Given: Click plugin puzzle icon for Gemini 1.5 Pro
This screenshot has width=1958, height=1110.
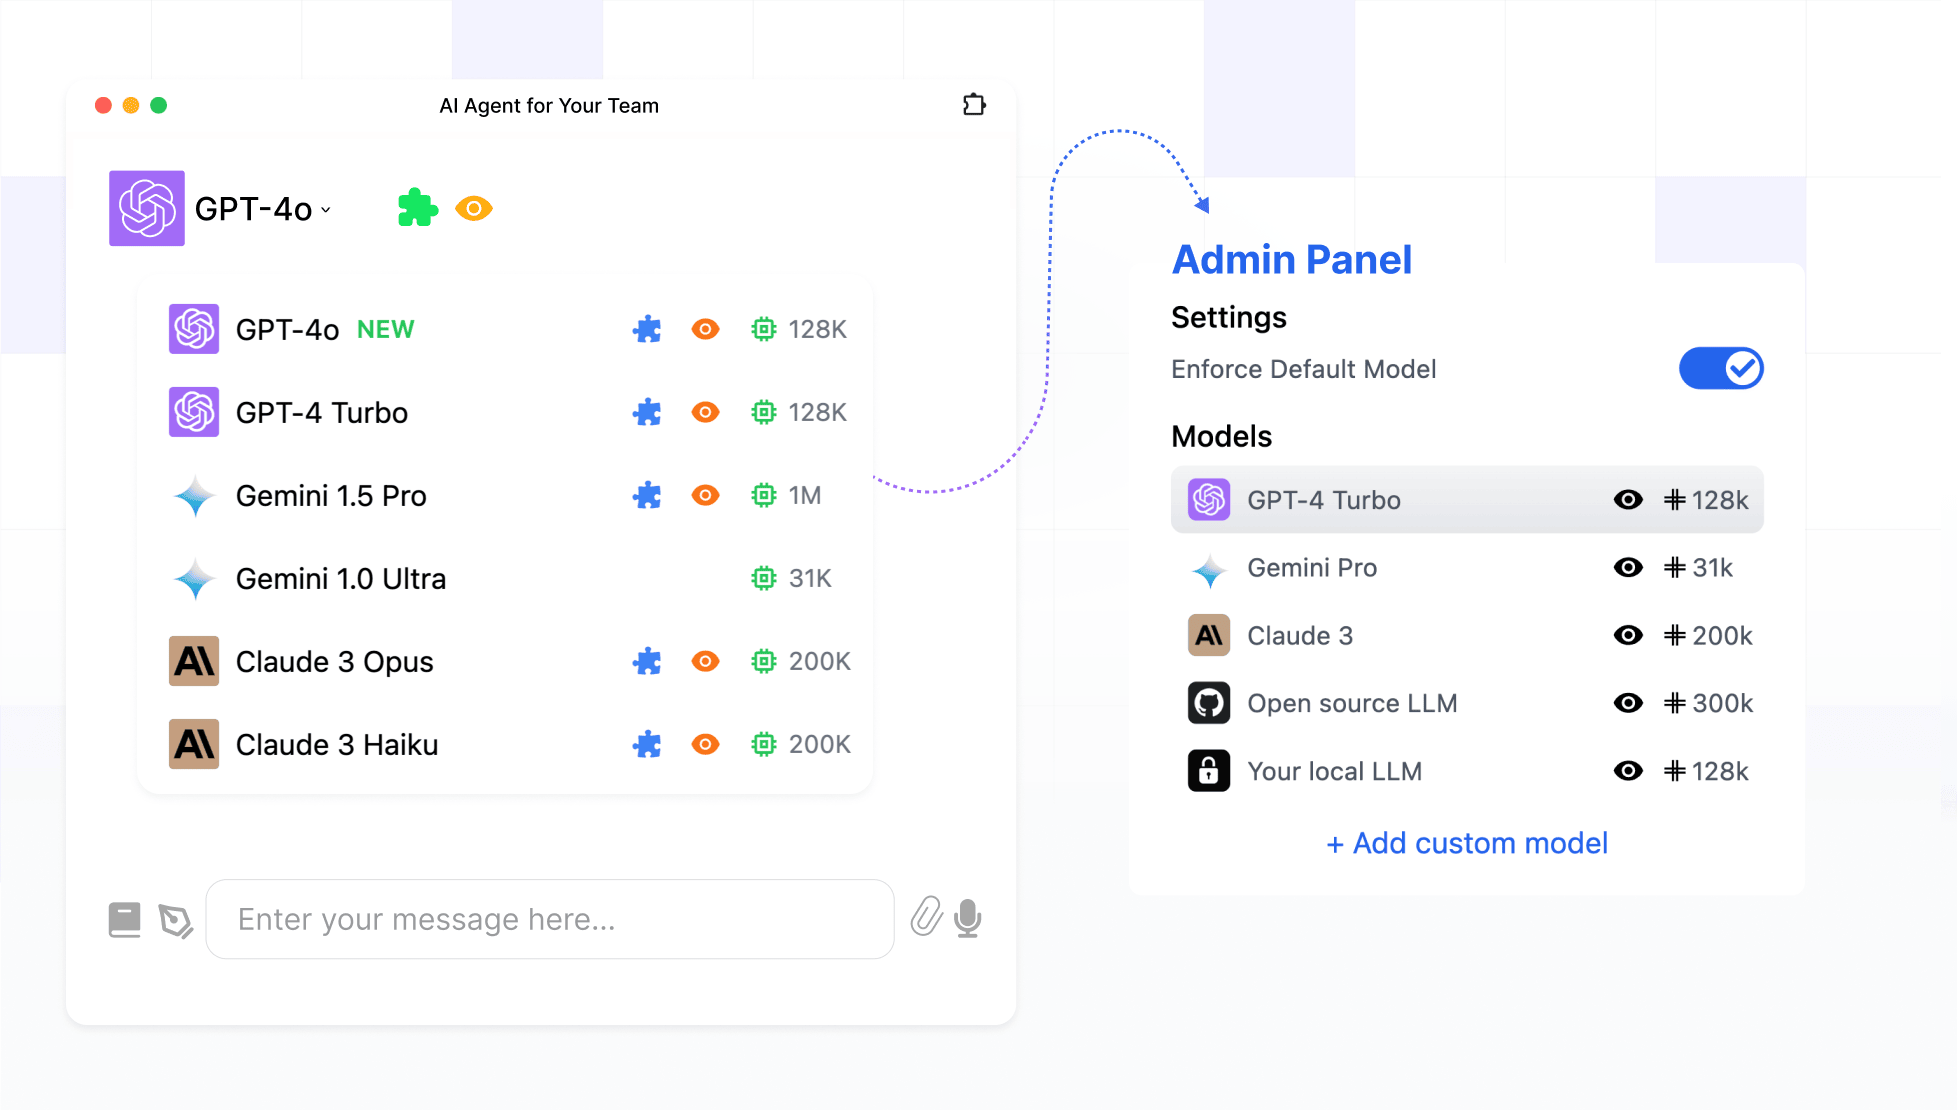Looking at the screenshot, I should coord(647,495).
